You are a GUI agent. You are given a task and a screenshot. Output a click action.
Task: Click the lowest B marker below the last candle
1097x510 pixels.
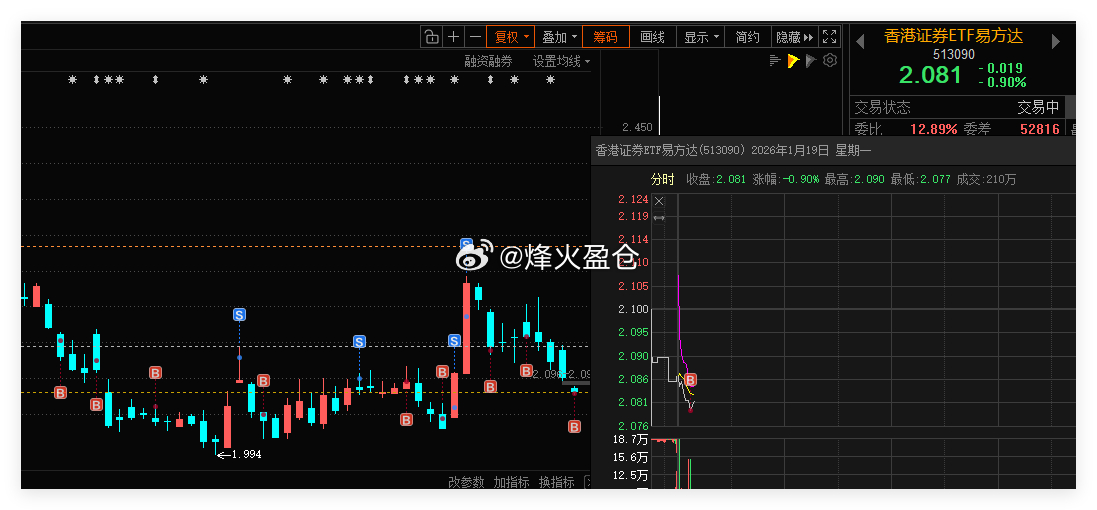pyautogui.click(x=574, y=427)
